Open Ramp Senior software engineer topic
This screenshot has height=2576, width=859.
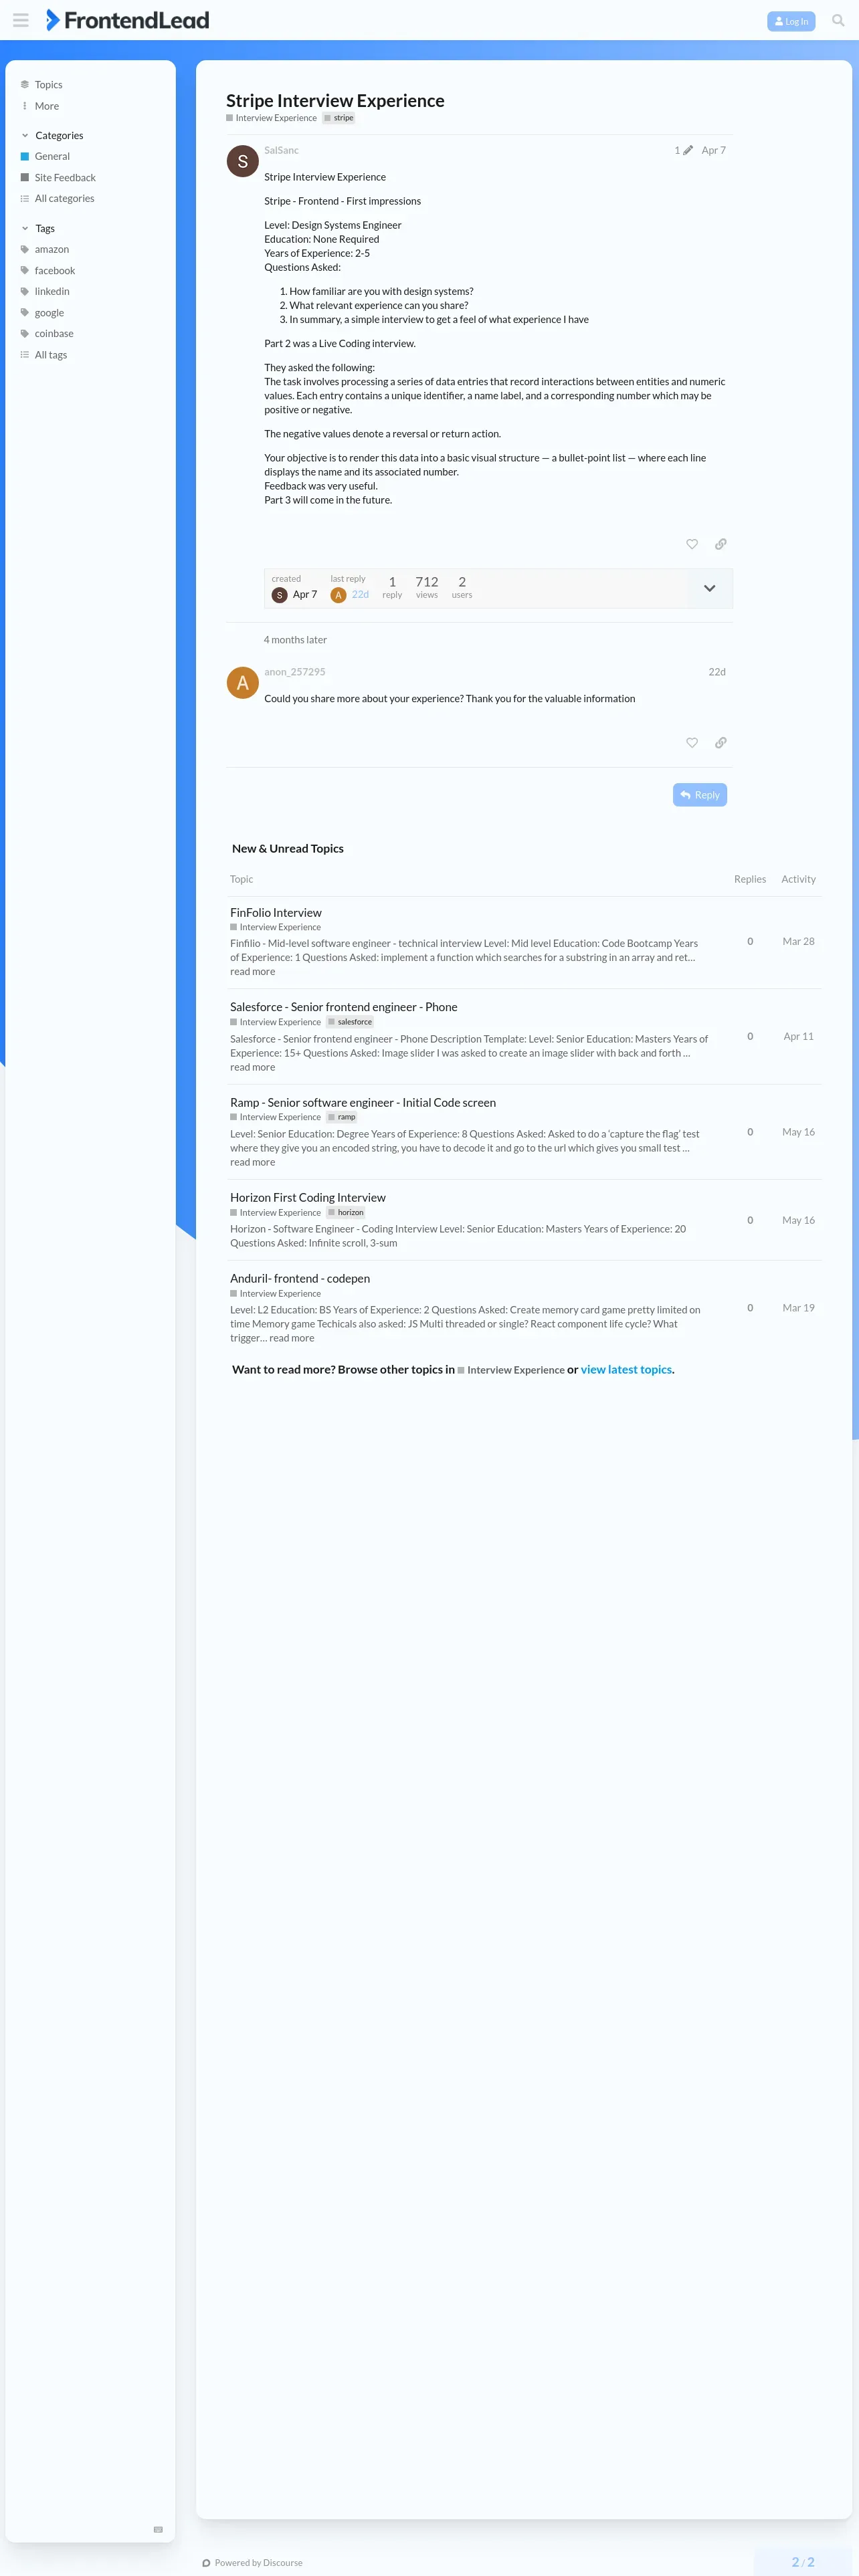point(363,1103)
